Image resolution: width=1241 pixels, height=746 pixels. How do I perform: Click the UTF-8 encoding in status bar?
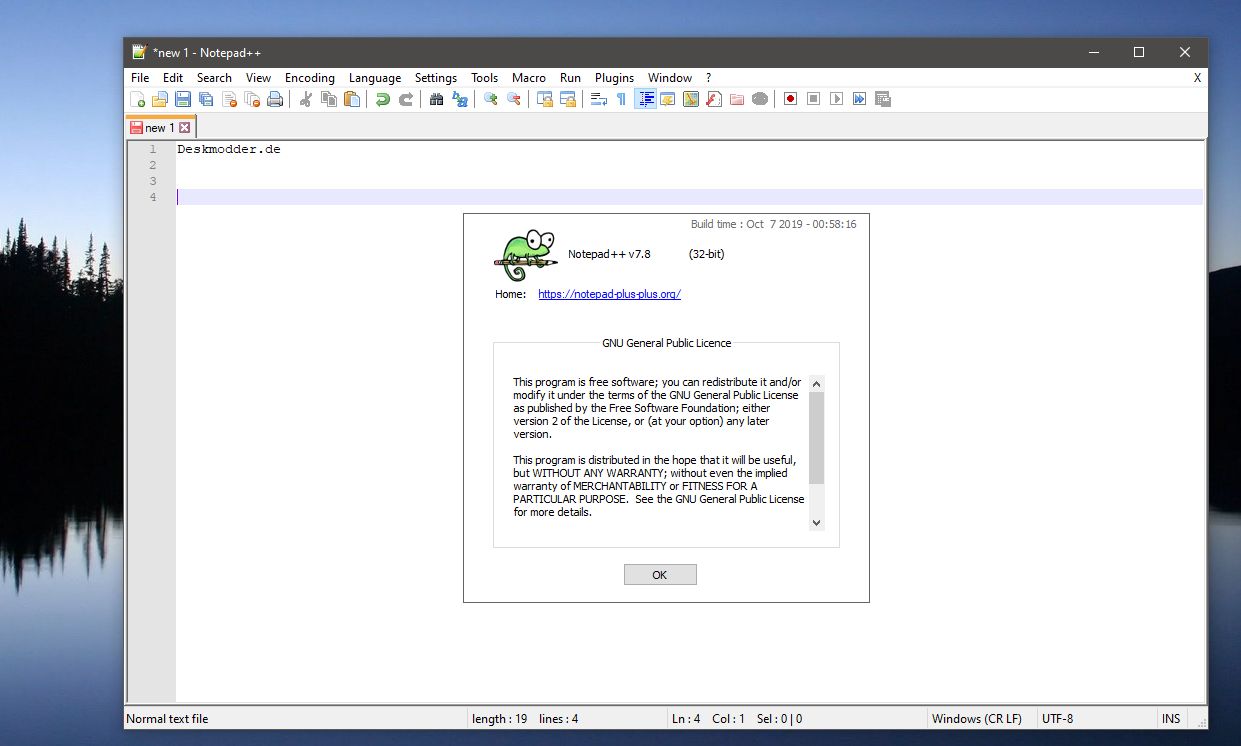[x=1057, y=718]
